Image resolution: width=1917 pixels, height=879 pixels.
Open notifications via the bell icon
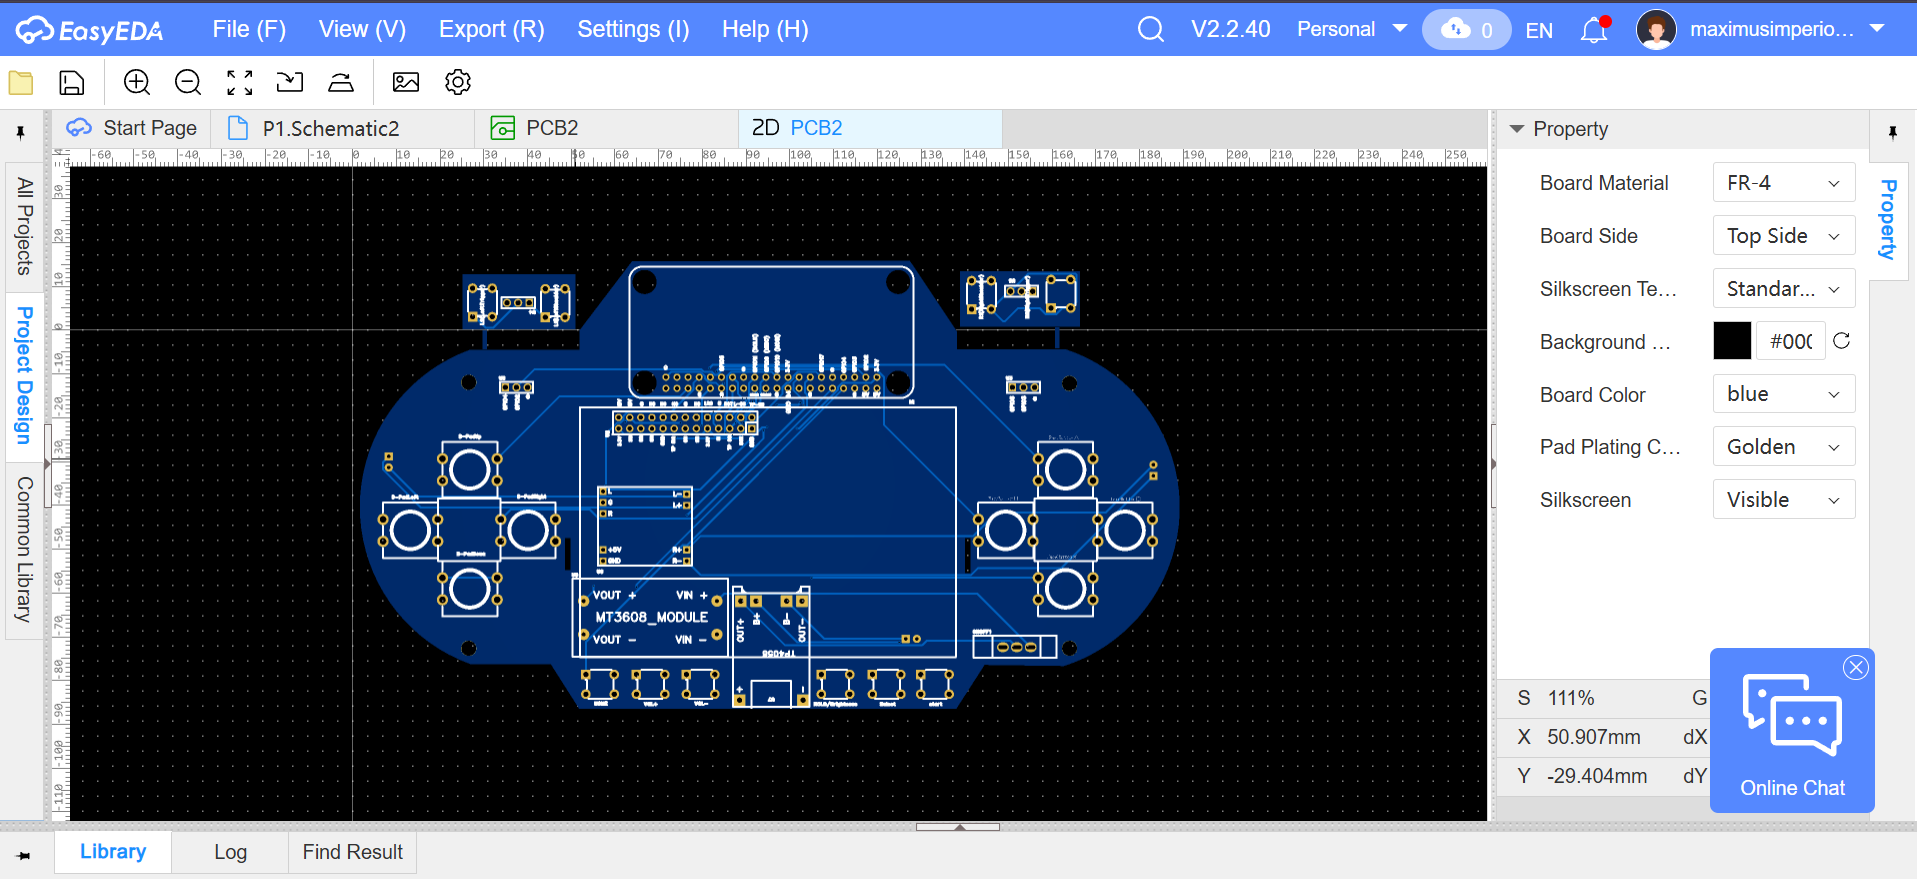coord(1593,30)
